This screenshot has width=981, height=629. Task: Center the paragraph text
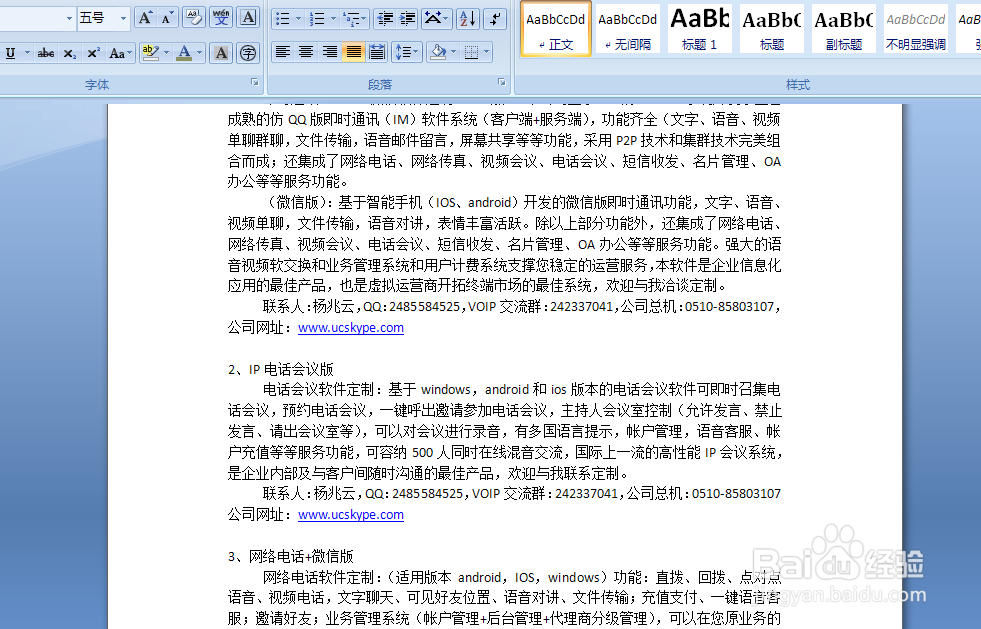tap(306, 52)
